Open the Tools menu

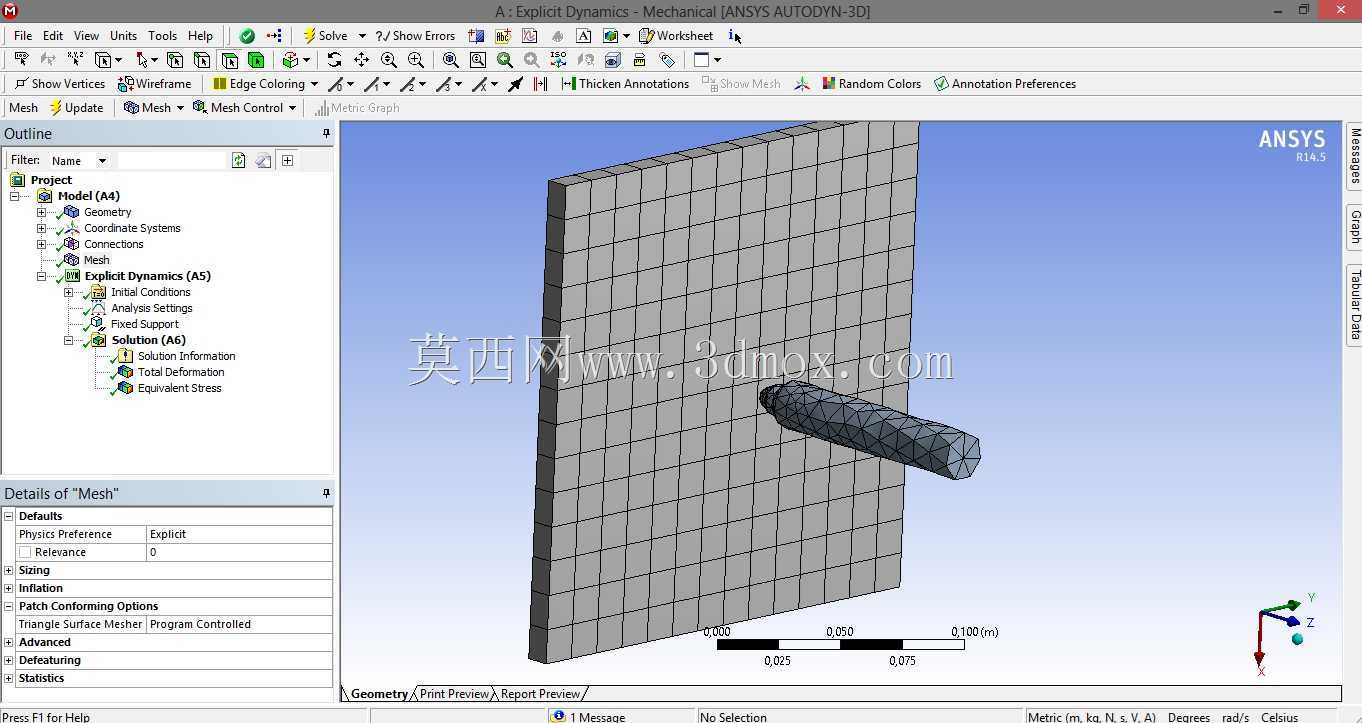[163, 36]
